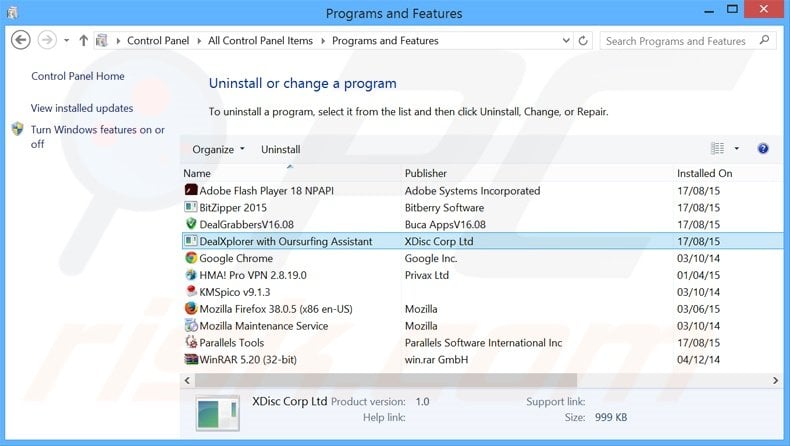Select HMA! Pro VPN 2.8.19.0 name
The image size is (790, 446).
(253, 275)
